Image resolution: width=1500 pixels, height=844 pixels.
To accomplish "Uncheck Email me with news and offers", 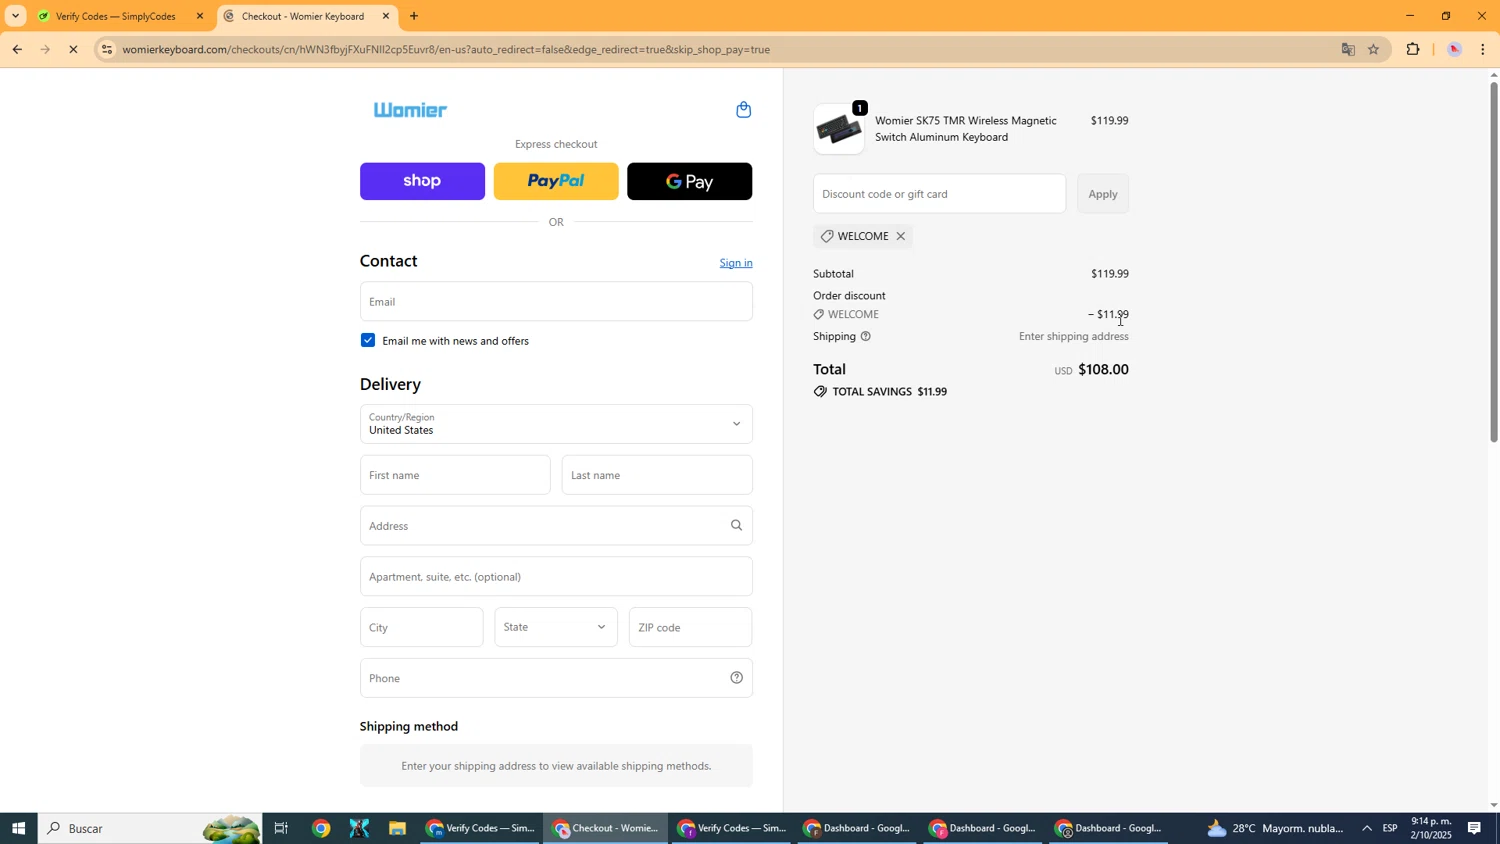I will click(368, 340).
